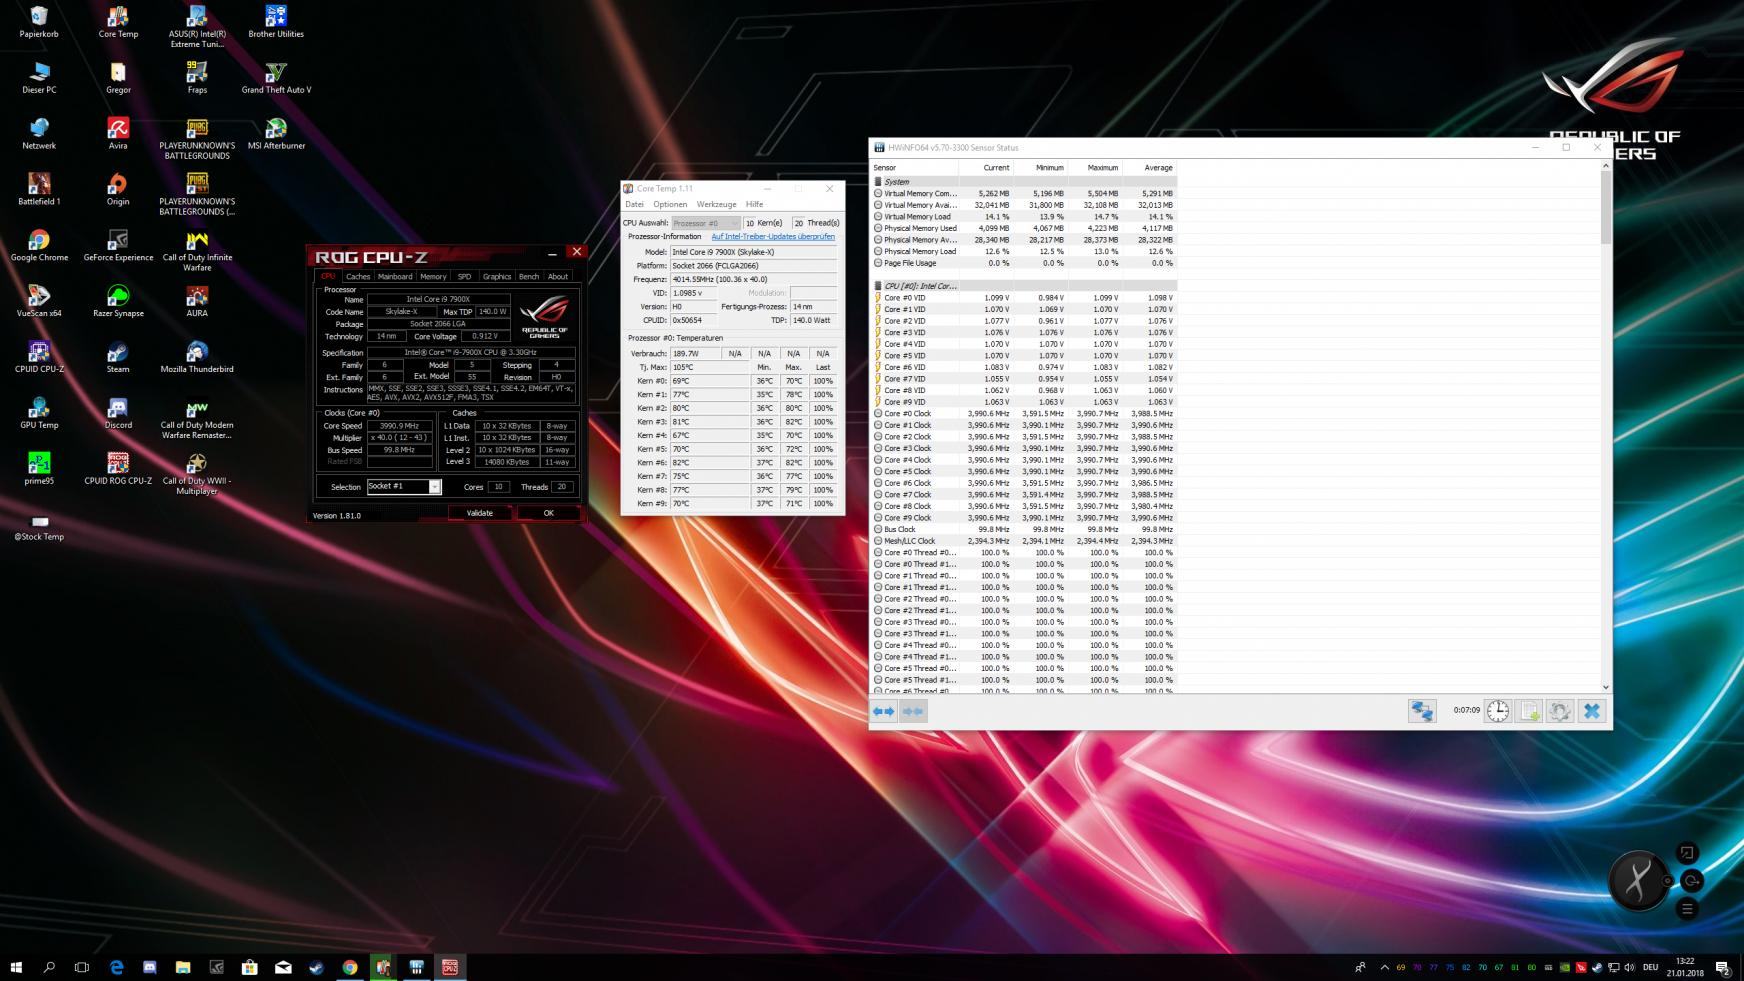Switch to the Caches tab in ROG CPU-Z

coord(358,276)
